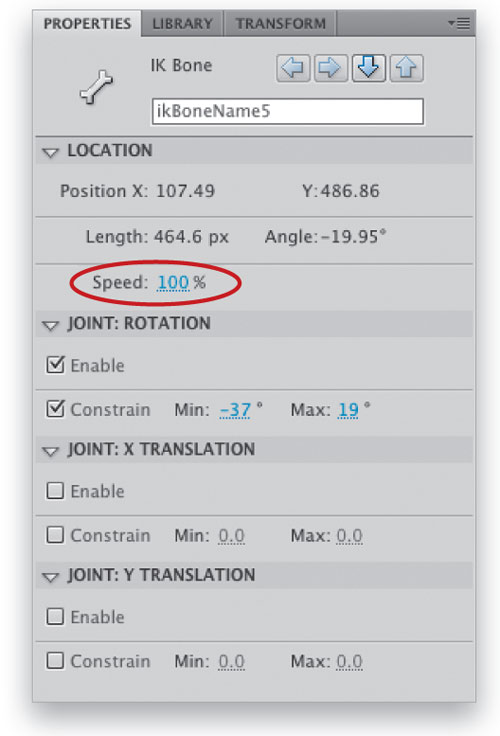Check Constrain under Joint: X Translation

coord(55,535)
